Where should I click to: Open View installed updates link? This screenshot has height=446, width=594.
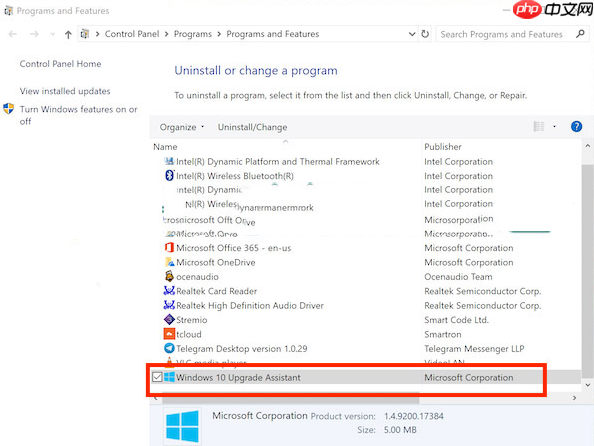[x=65, y=91]
